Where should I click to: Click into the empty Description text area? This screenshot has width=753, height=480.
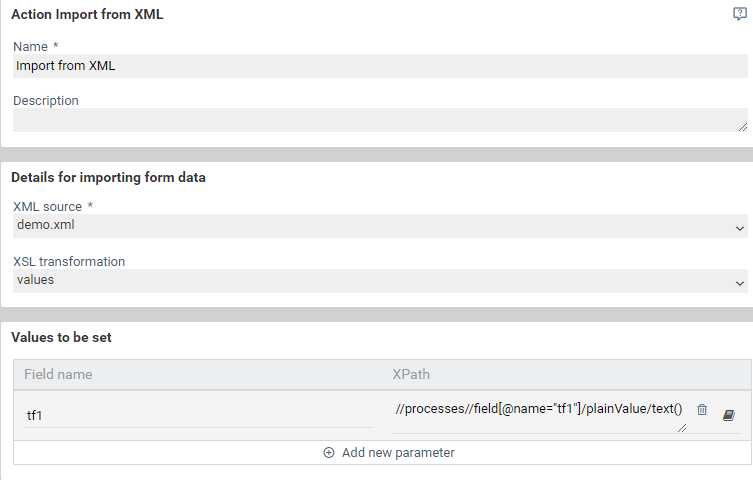pos(380,120)
